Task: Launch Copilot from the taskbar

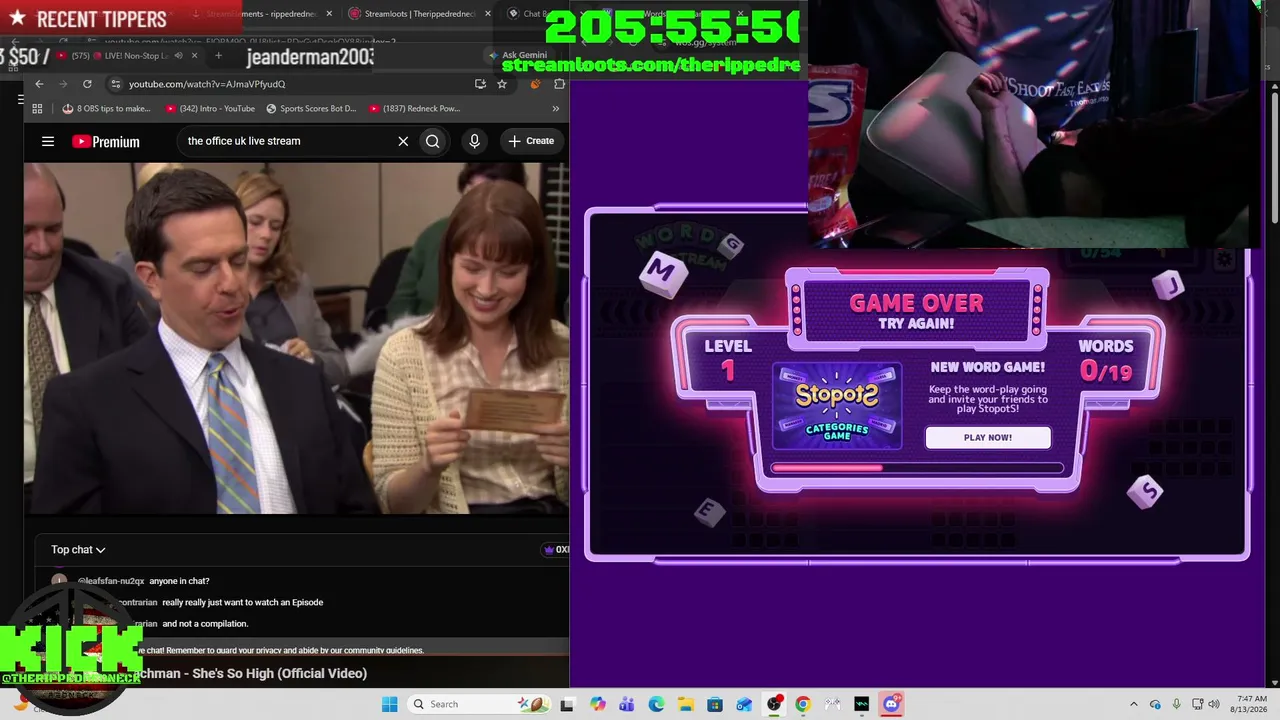Action: pos(598,704)
